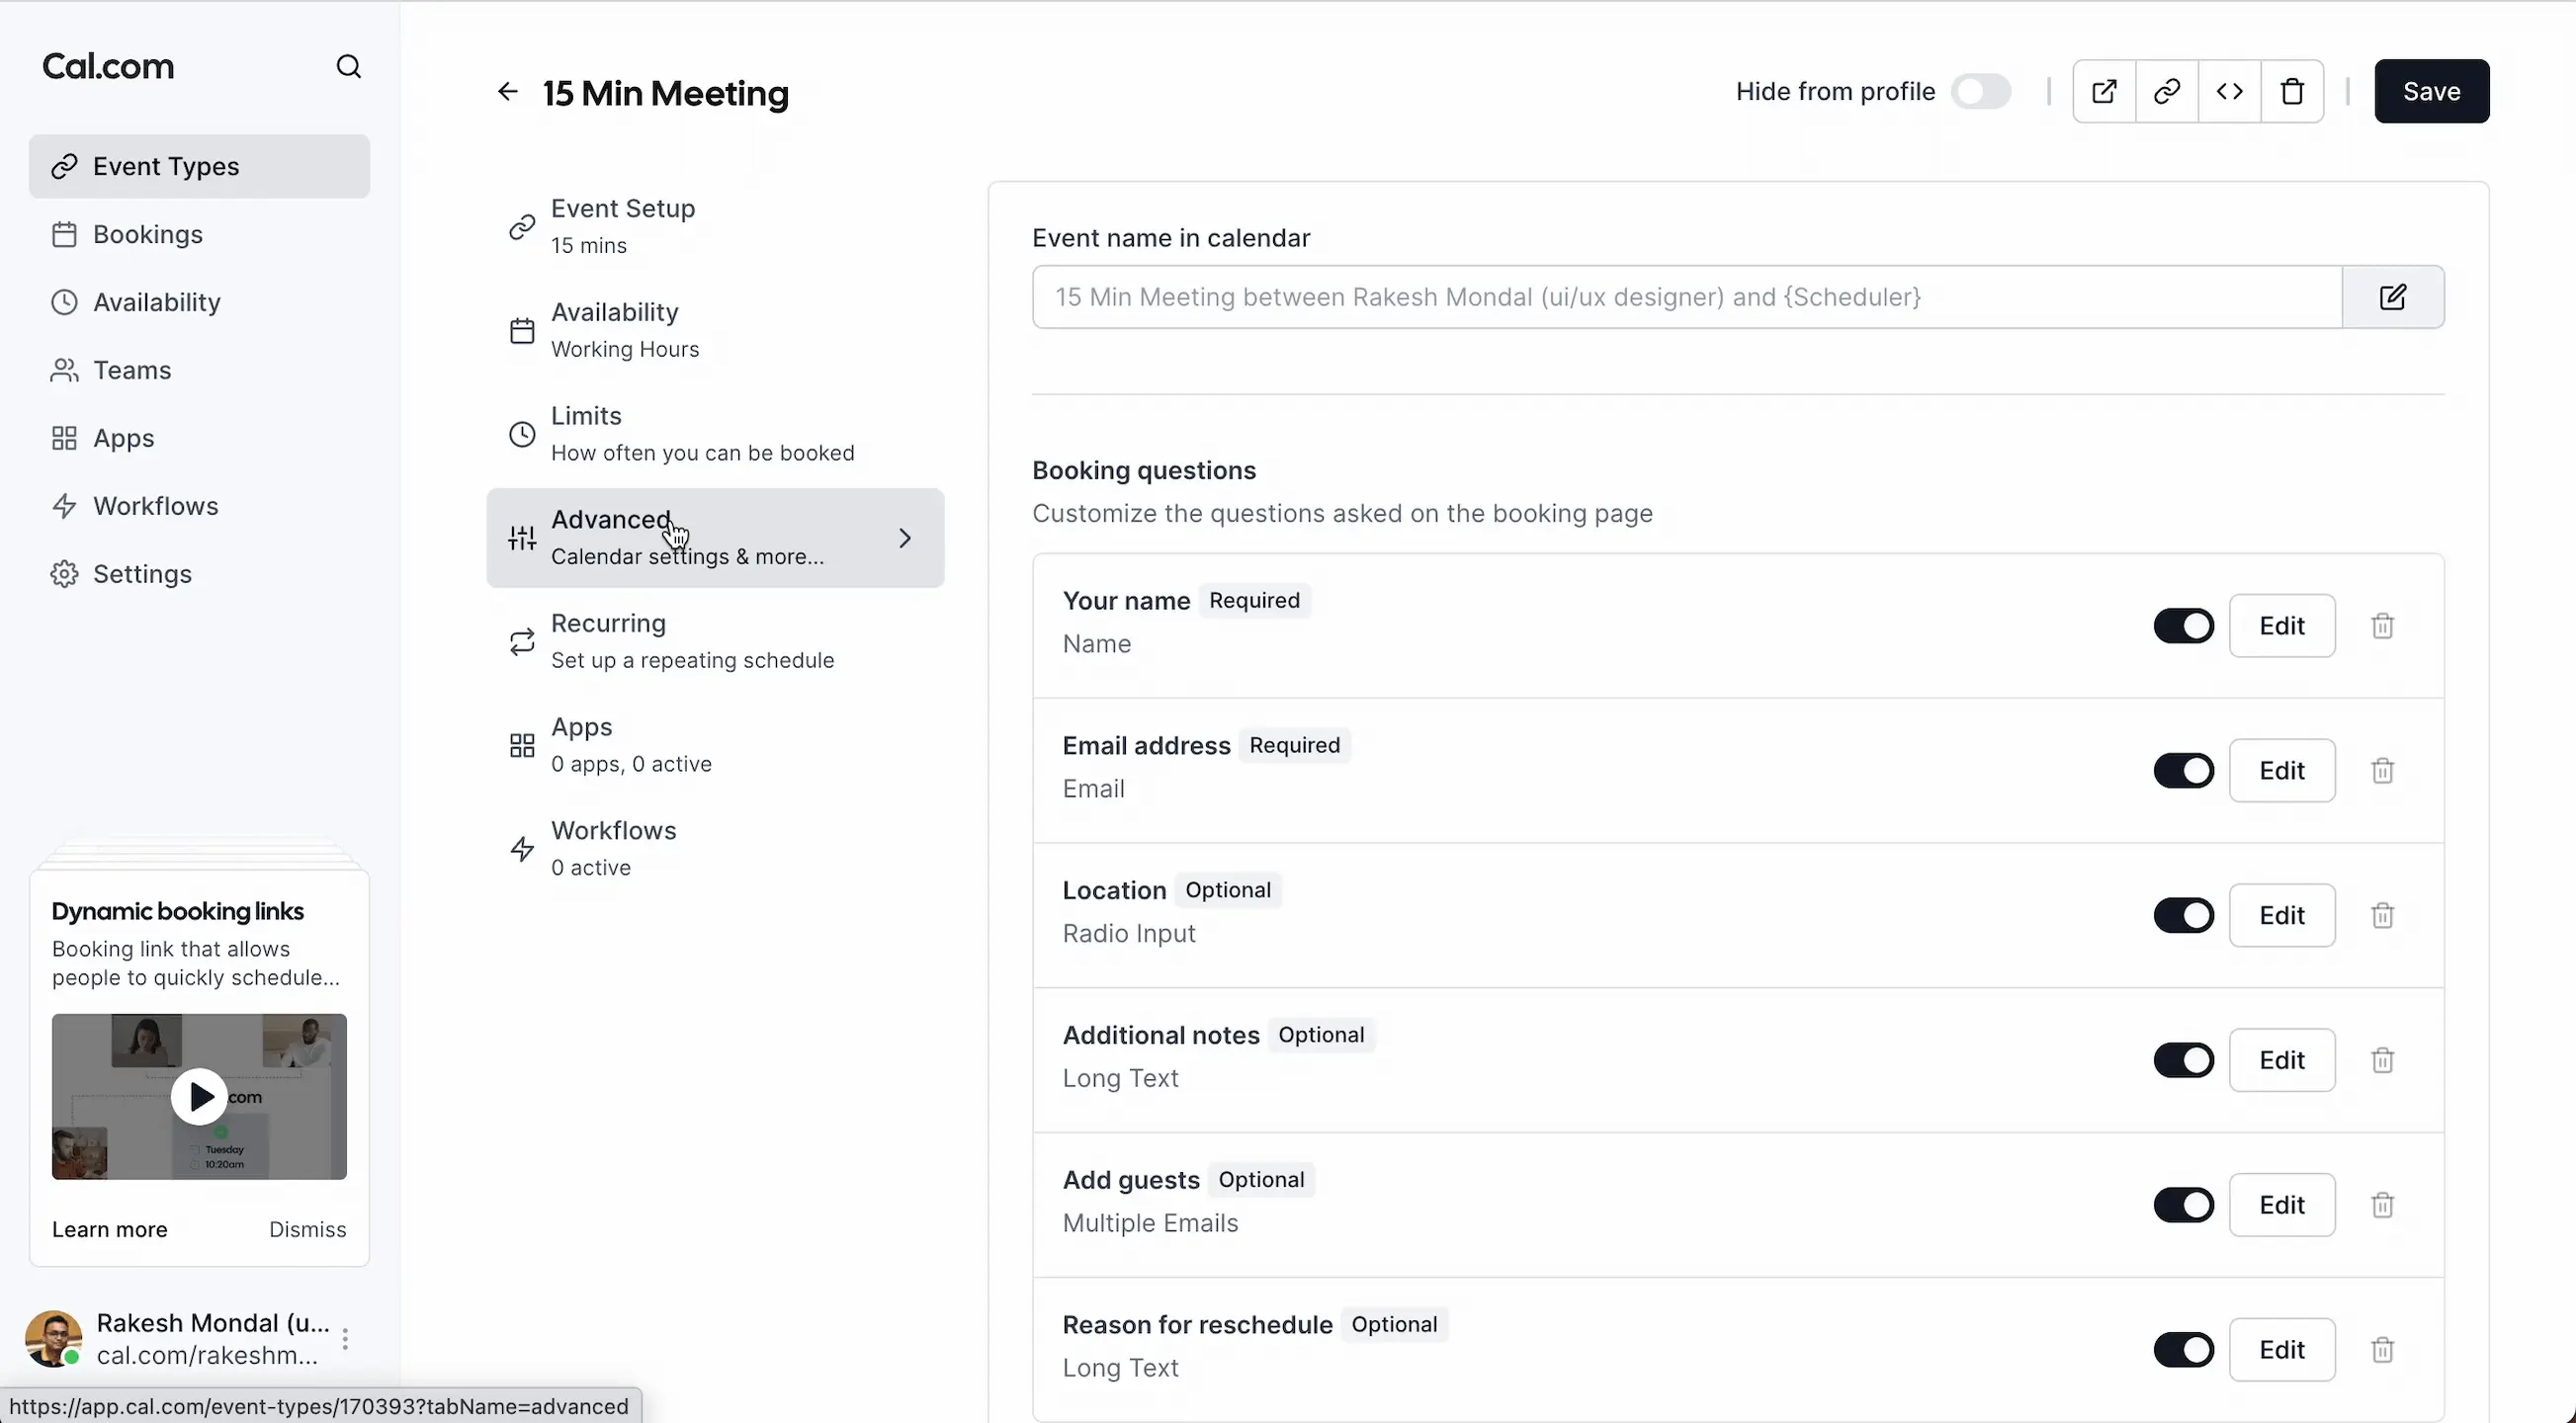Open event preview in new window
This screenshot has width=2576, height=1423.
[2104, 91]
